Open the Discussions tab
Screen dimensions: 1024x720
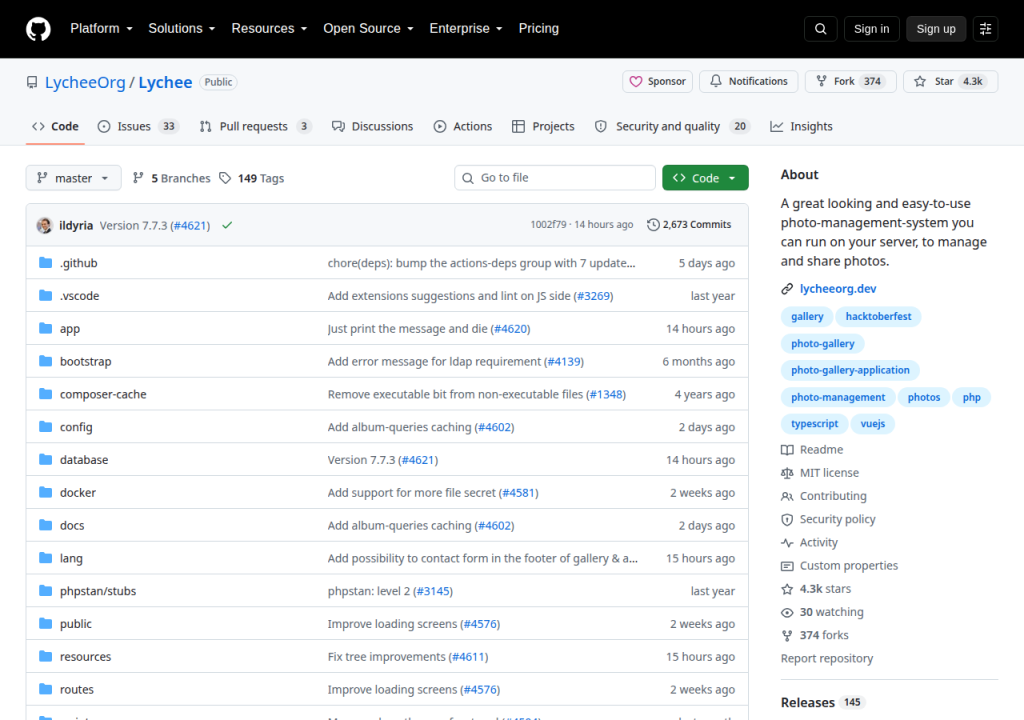(x=372, y=126)
